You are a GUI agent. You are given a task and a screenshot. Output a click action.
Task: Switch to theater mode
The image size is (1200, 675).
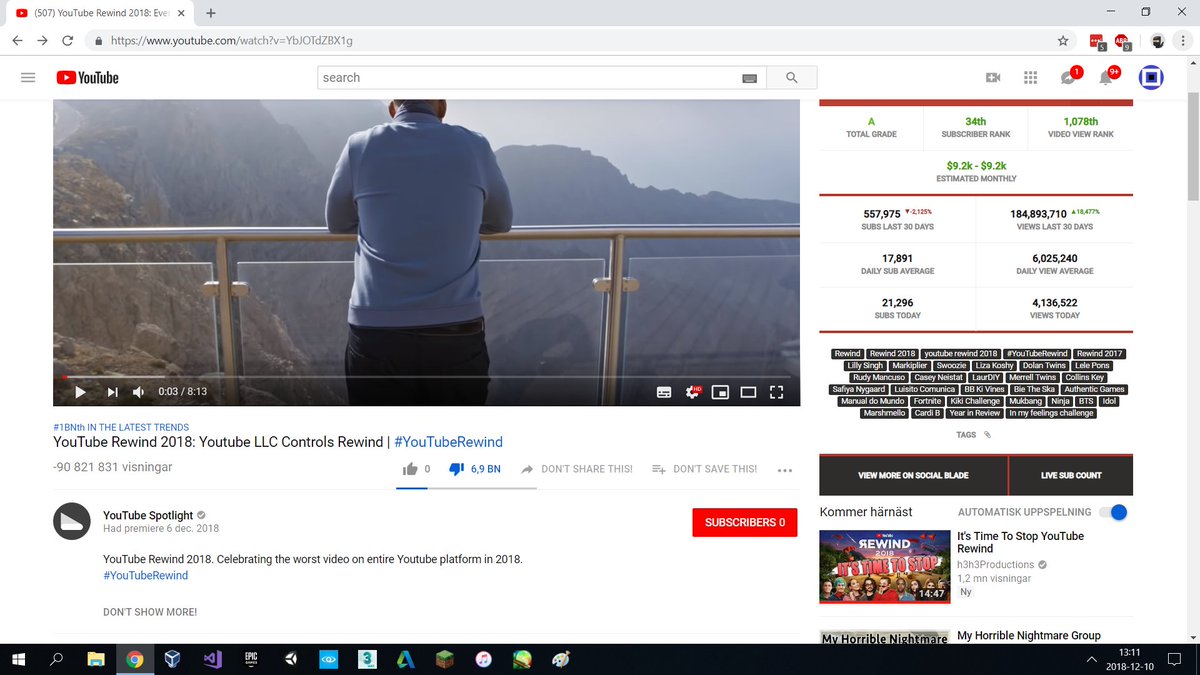coord(747,392)
